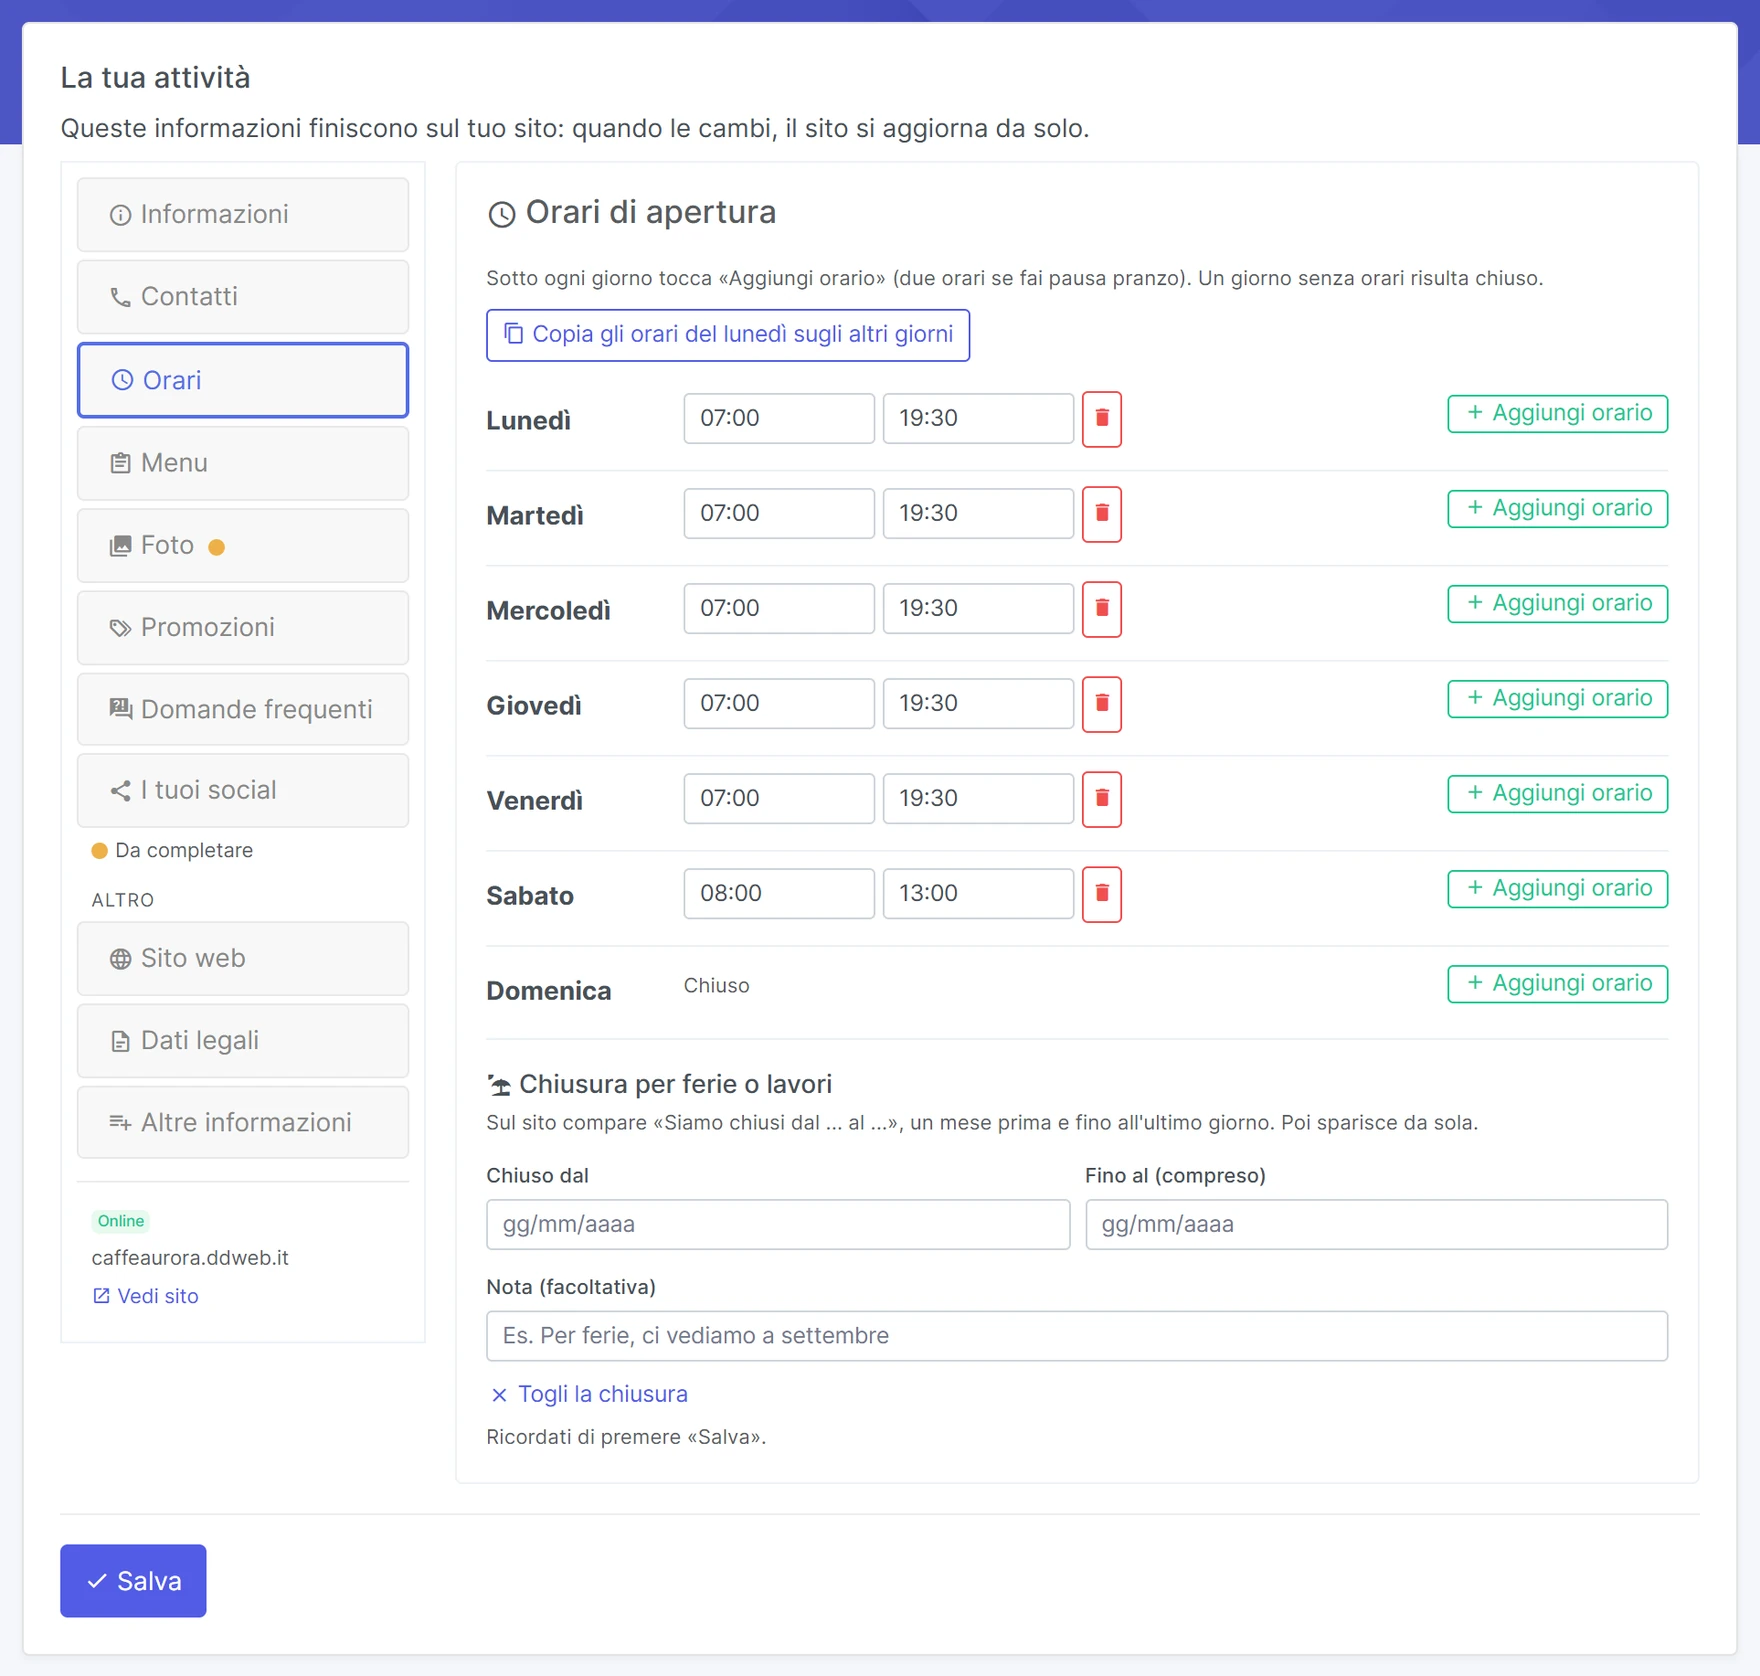
Task: Select the Orari sidebar item
Action: click(x=243, y=380)
